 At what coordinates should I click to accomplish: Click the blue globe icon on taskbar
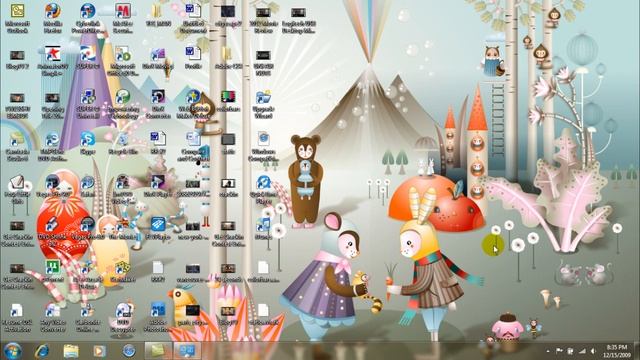coord(129,351)
